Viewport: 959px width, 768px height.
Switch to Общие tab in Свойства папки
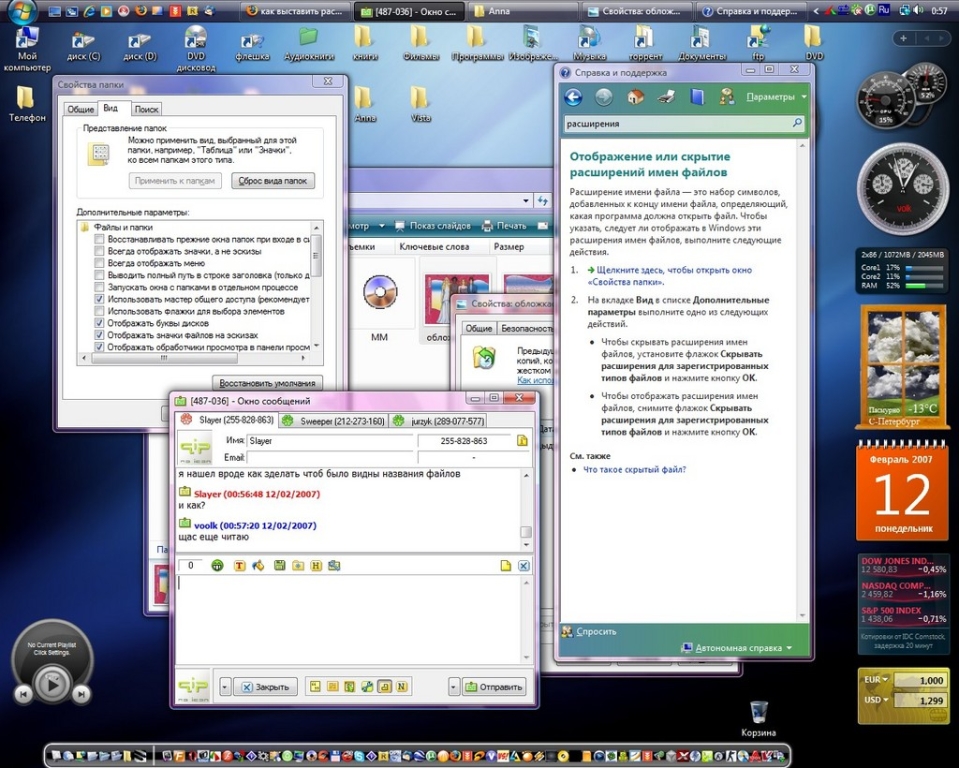point(80,109)
